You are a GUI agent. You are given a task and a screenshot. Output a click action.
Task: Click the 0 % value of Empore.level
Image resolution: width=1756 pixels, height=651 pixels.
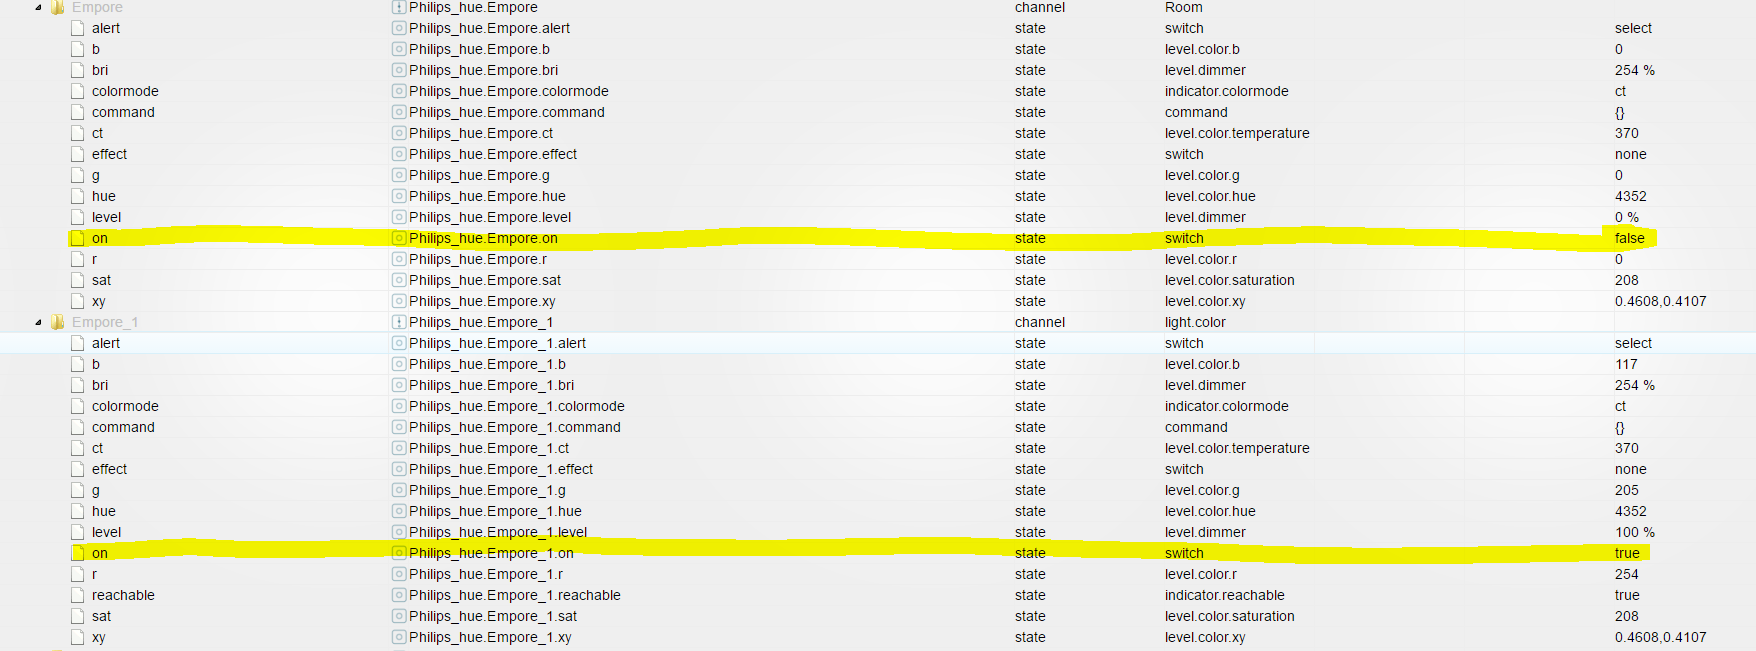(1627, 217)
